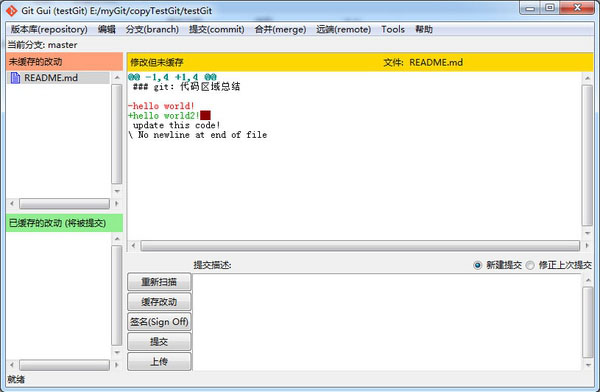Click the trailing whitespace red marker after world2!
Screen dimensions: 600x392
click(x=205, y=116)
